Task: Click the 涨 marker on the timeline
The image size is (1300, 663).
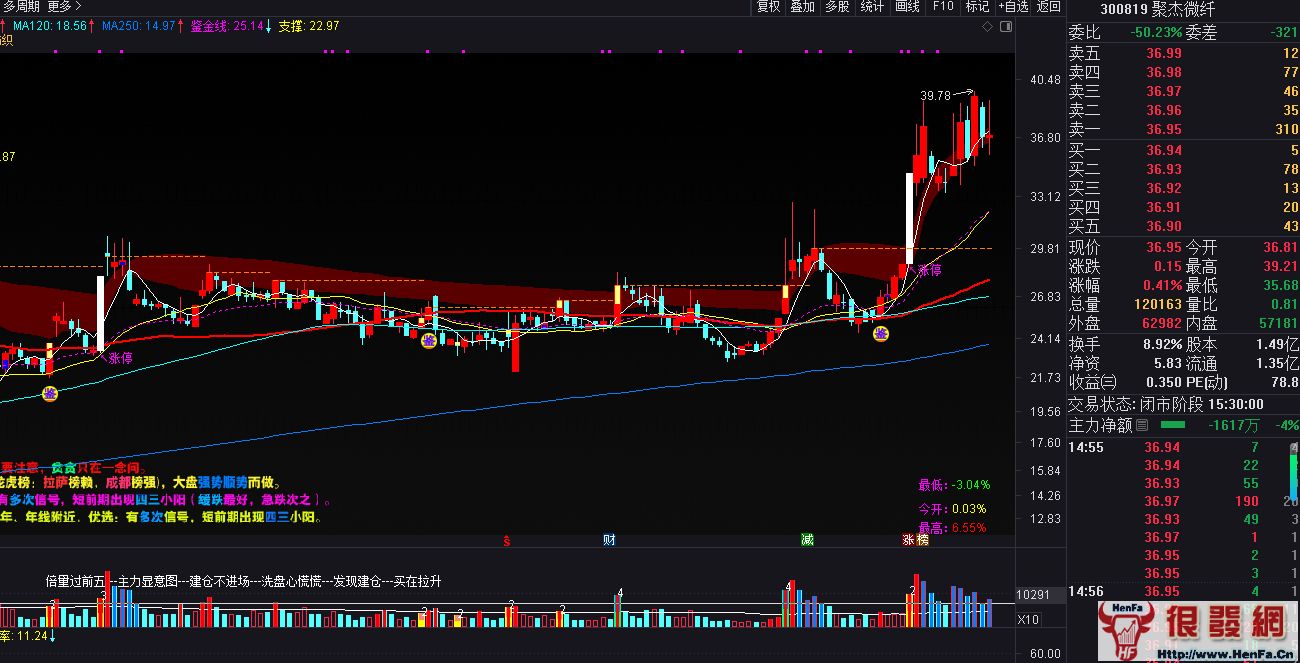Action: pos(909,540)
